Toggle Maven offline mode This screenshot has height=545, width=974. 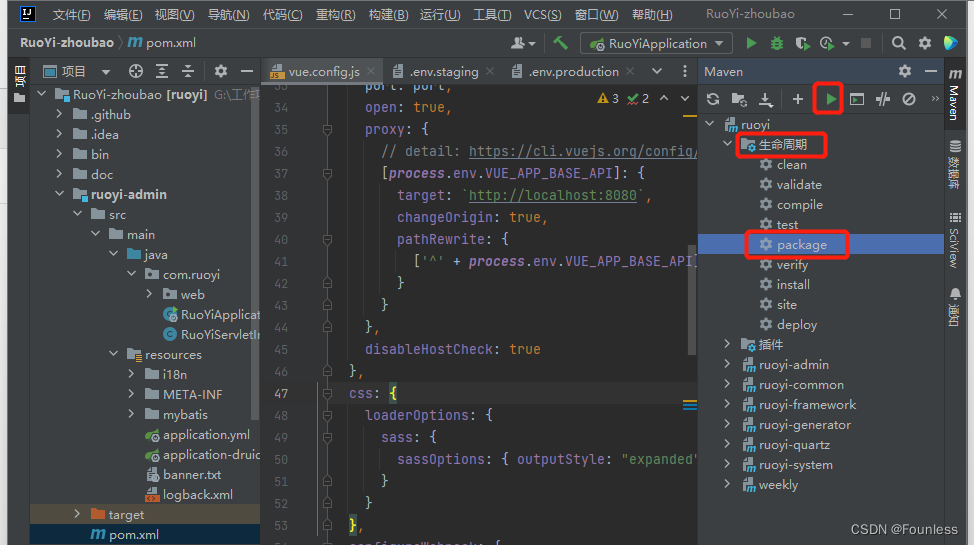pos(883,99)
